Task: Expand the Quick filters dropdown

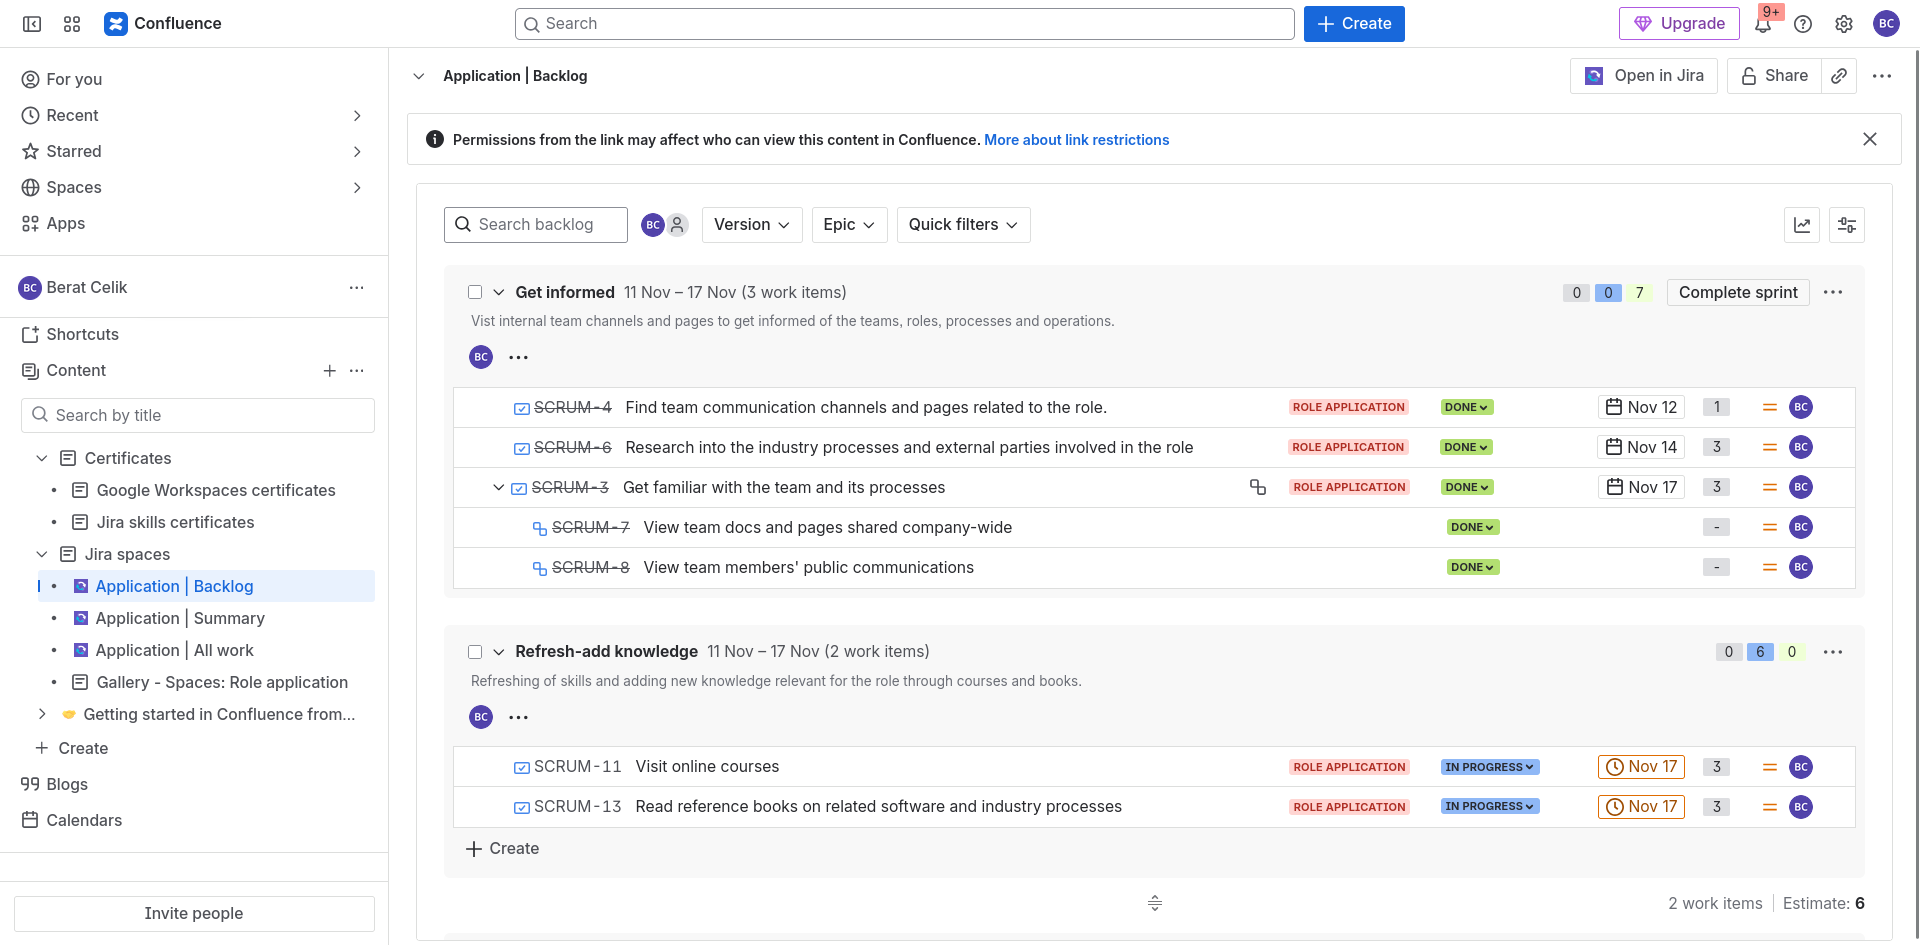Action: point(962,225)
